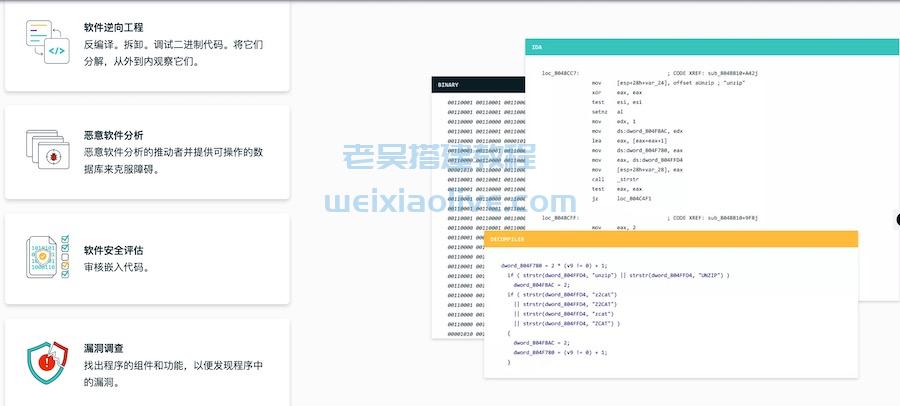Click the malware analysis bug icon
The height and width of the screenshot is (406, 900).
[x=48, y=149]
